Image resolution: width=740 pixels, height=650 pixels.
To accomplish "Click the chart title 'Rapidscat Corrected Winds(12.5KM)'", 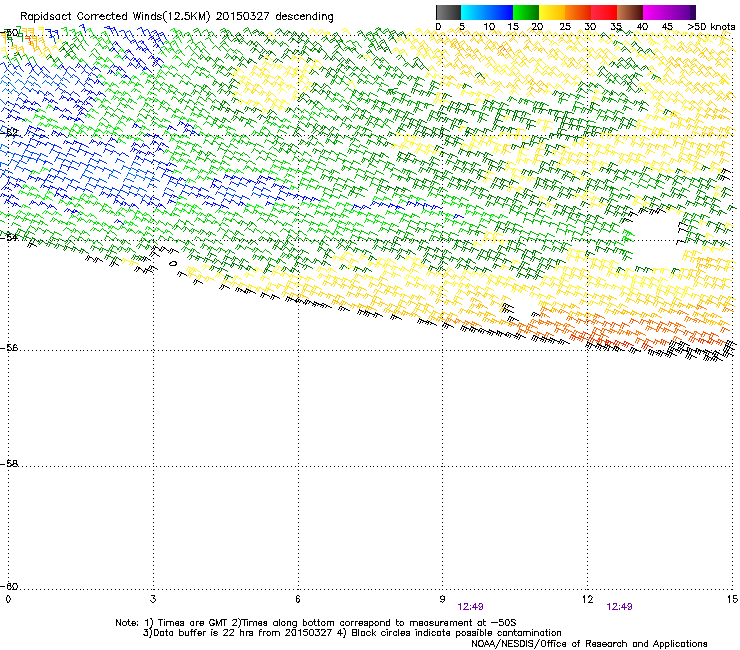I will pyautogui.click(x=115, y=17).
